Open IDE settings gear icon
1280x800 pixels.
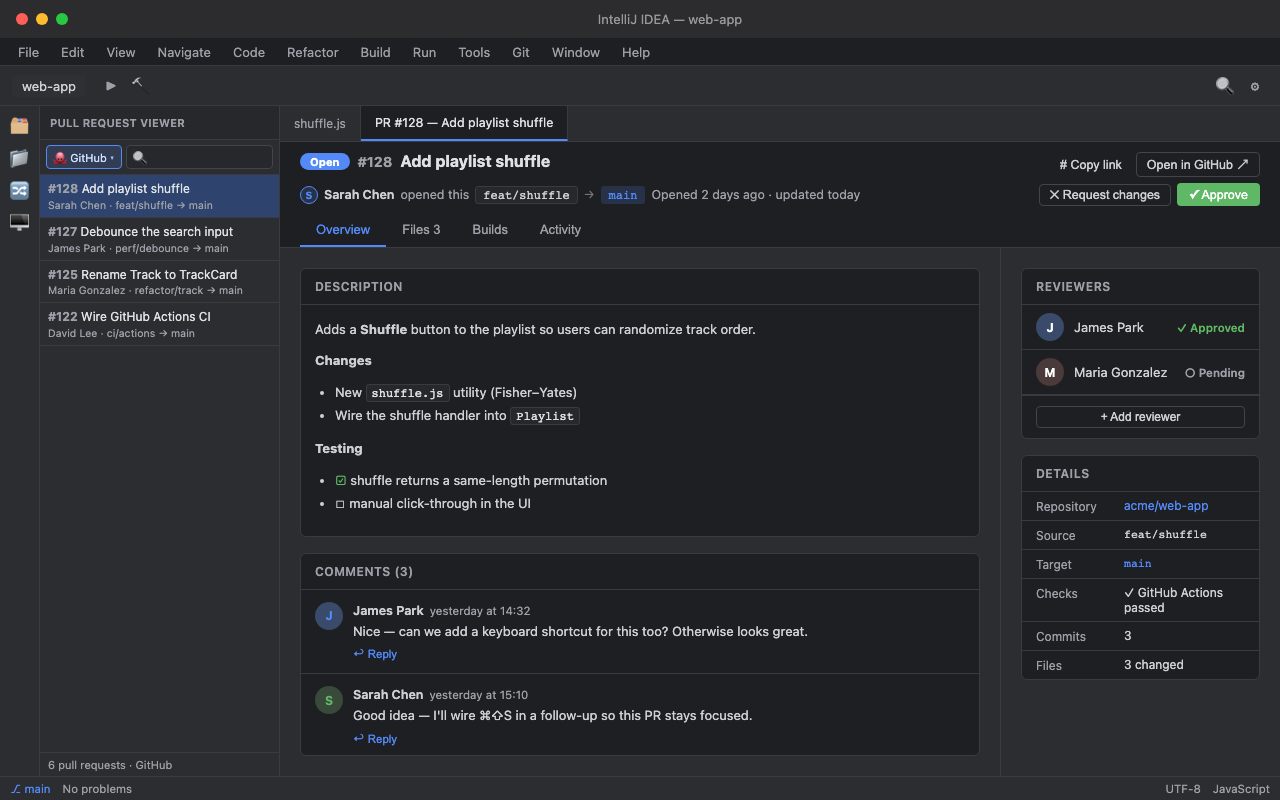point(1255,87)
